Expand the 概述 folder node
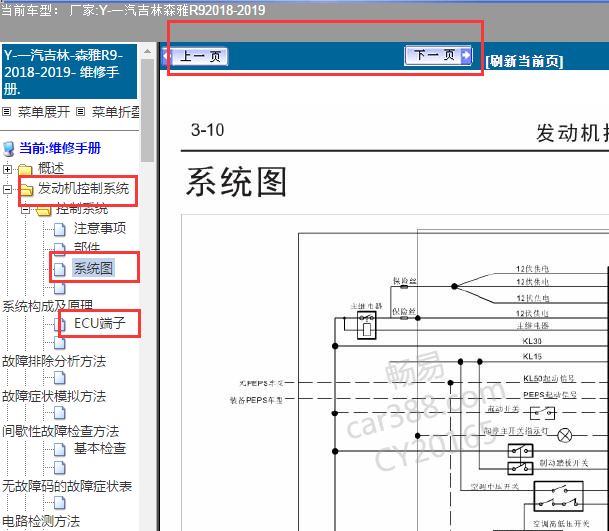This screenshot has width=609, height=531. (x=7, y=169)
